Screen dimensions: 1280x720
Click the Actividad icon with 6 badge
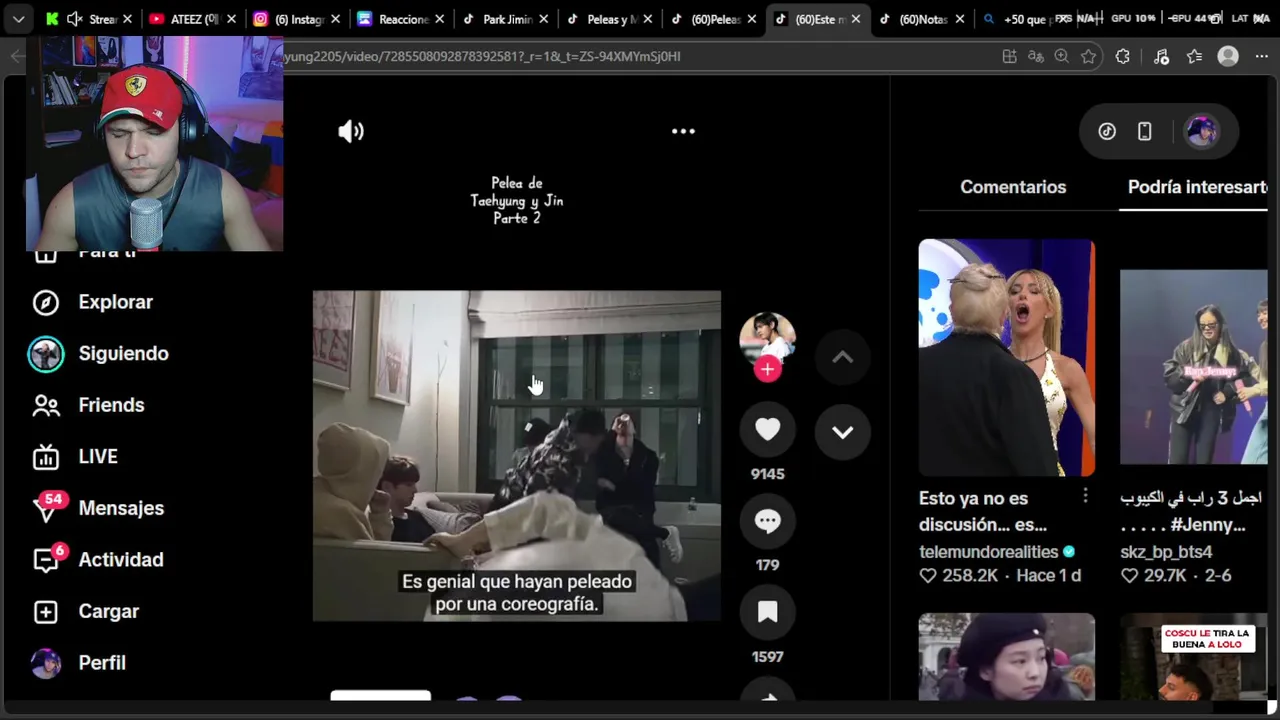click(x=47, y=559)
